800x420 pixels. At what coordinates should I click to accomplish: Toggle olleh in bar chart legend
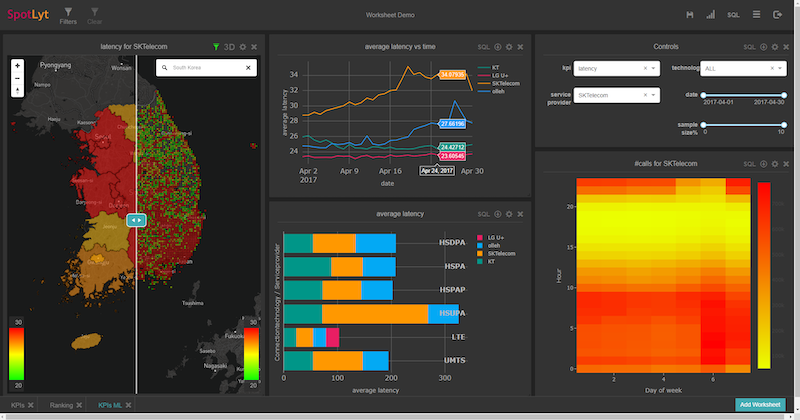[x=488, y=245]
